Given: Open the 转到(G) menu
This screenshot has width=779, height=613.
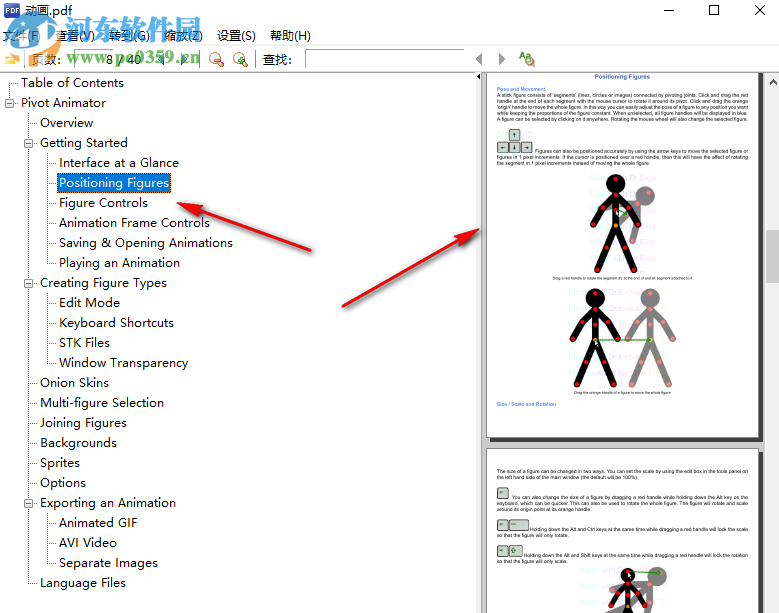Looking at the screenshot, I should [129, 36].
